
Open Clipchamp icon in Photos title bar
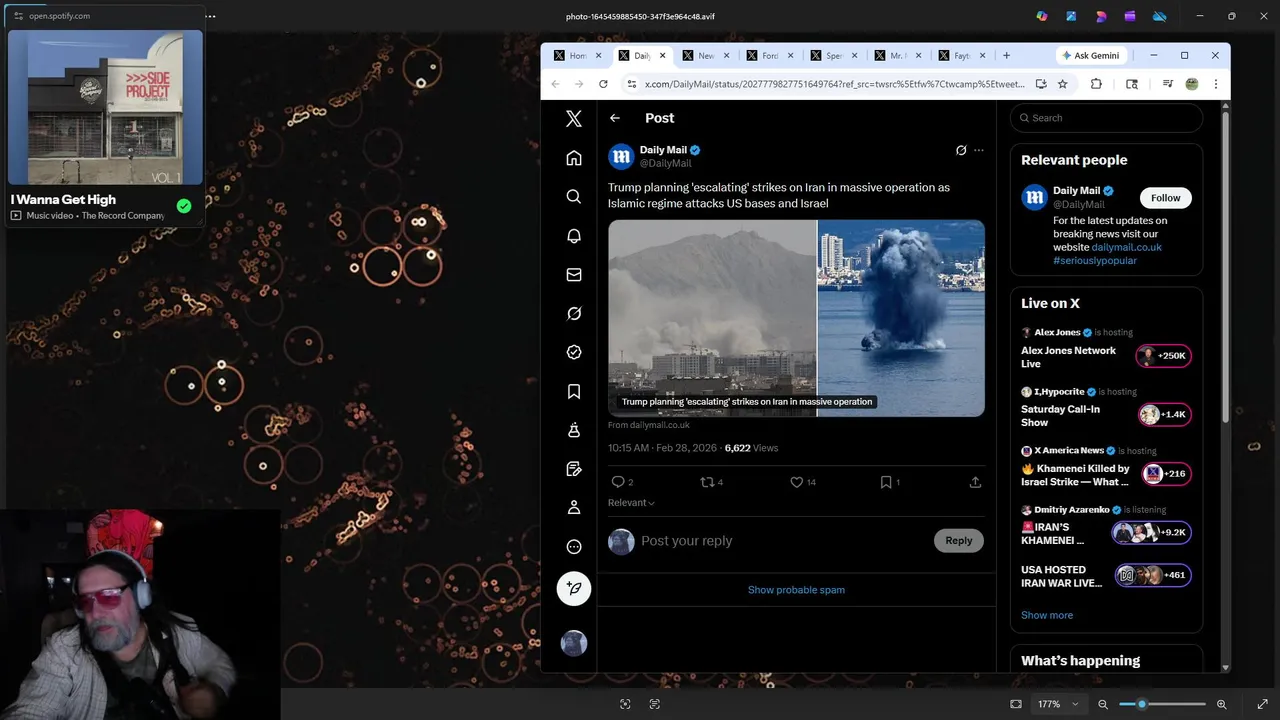pyautogui.click(x=1130, y=16)
